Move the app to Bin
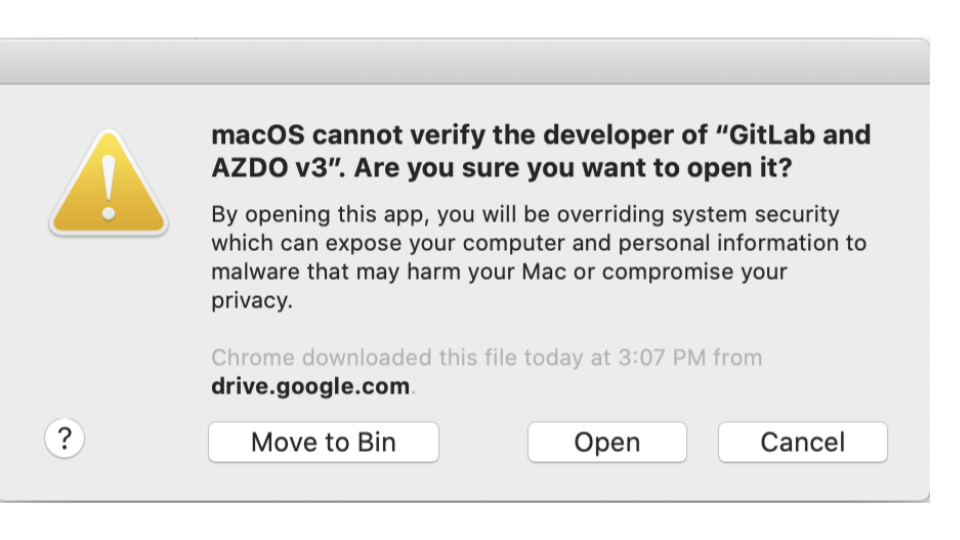 (323, 442)
